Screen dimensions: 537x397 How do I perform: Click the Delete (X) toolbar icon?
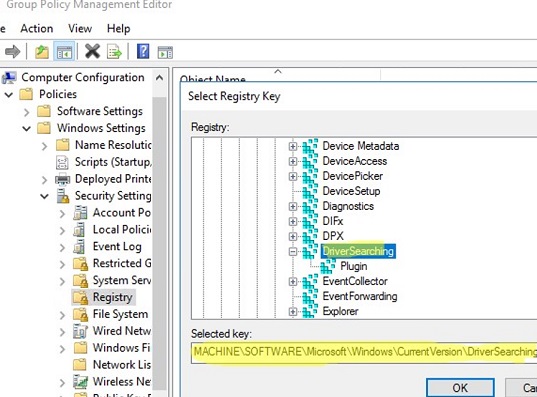pos(92,52)
